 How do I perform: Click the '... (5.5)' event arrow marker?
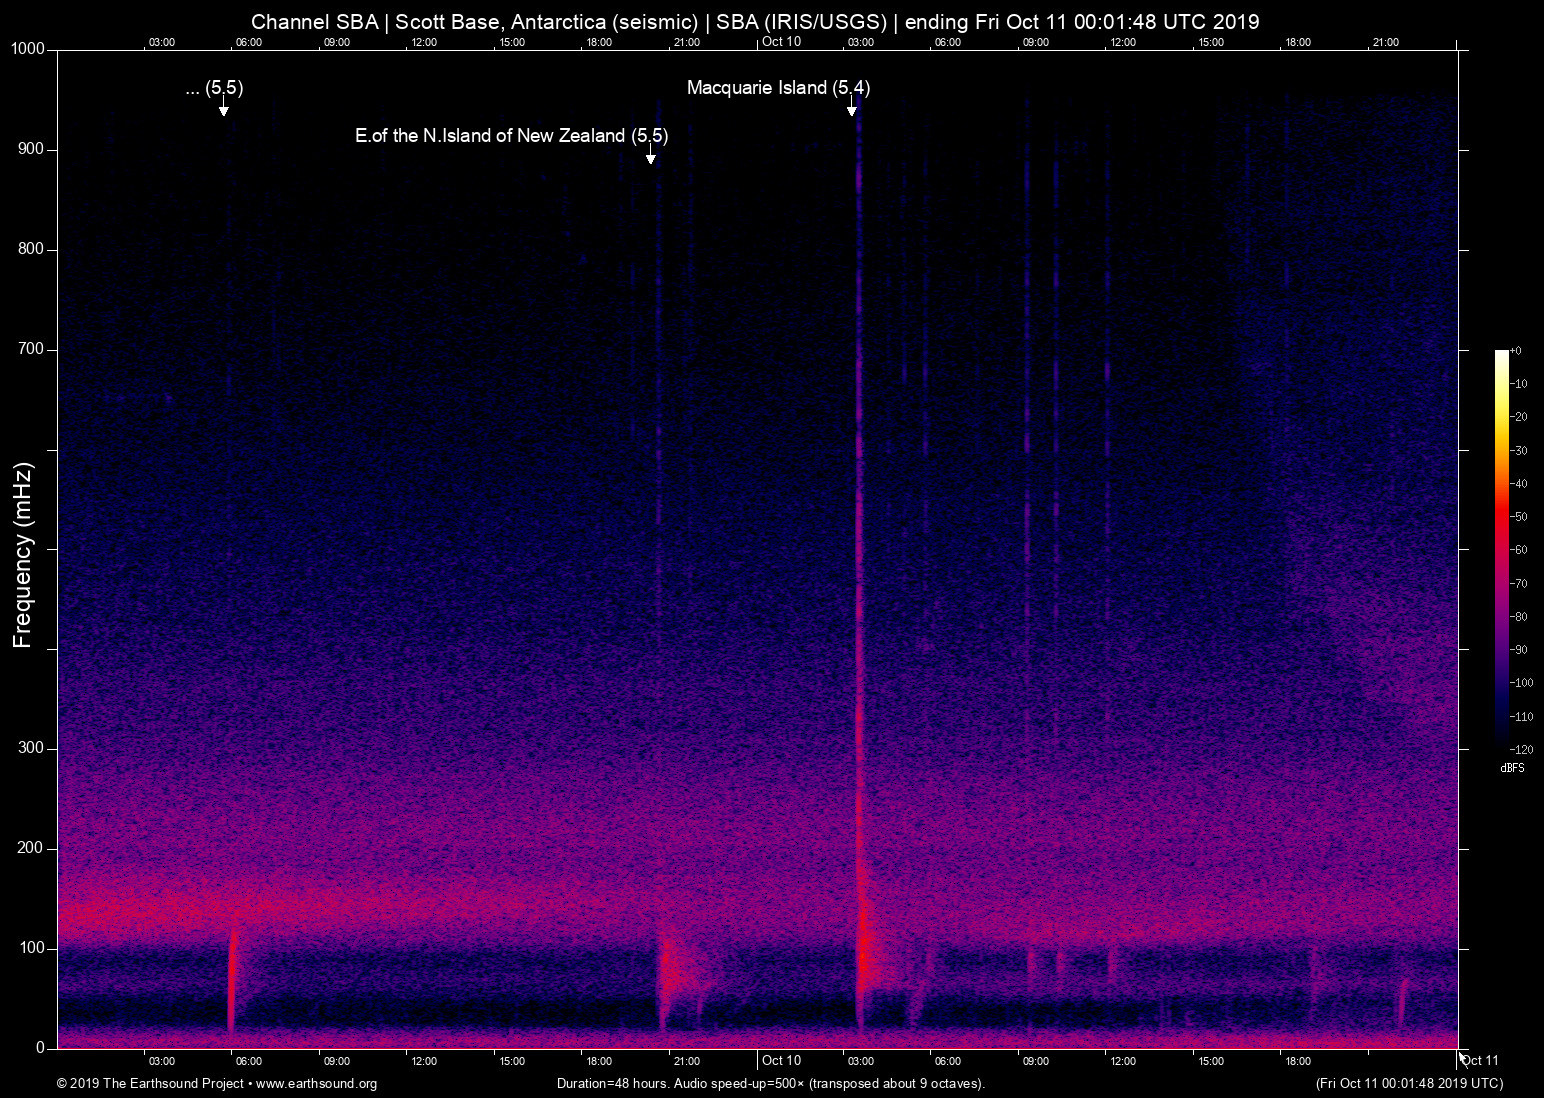[x=225, y=111]
